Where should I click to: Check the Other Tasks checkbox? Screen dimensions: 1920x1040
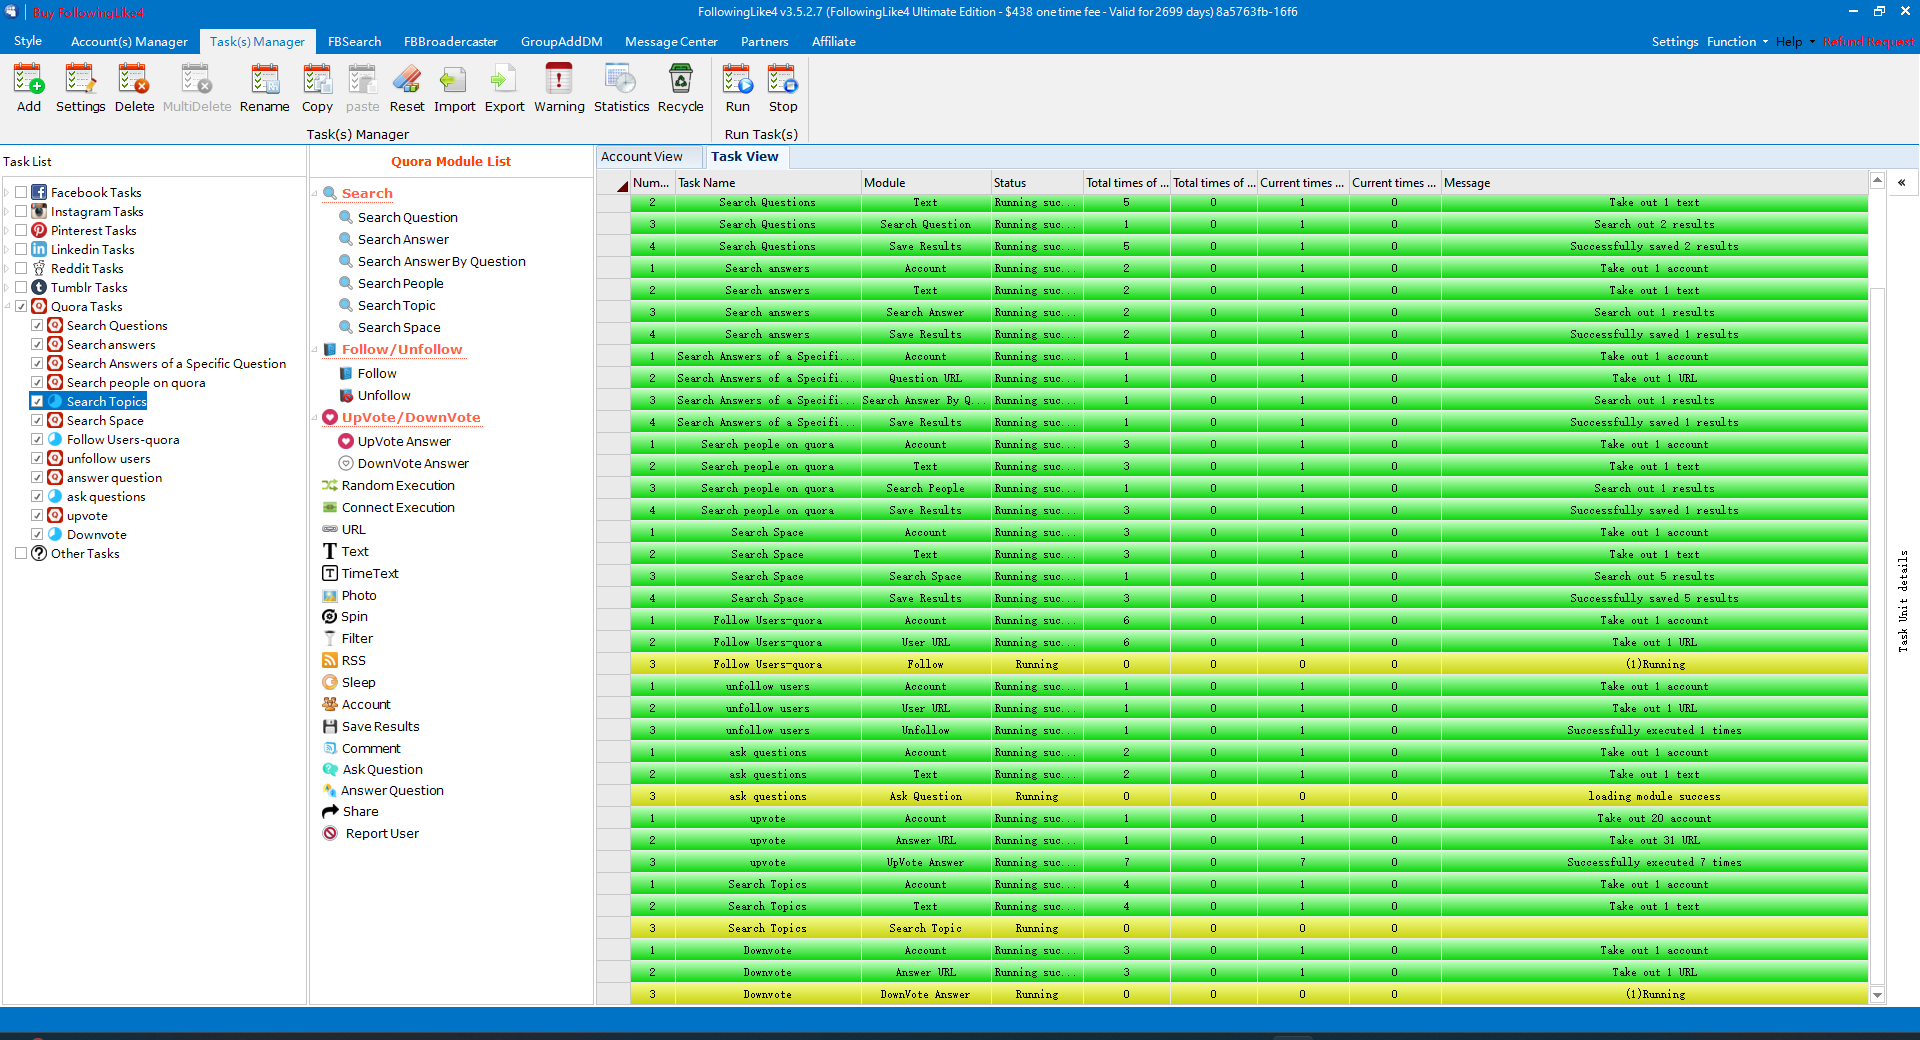(x=21, y=553)
